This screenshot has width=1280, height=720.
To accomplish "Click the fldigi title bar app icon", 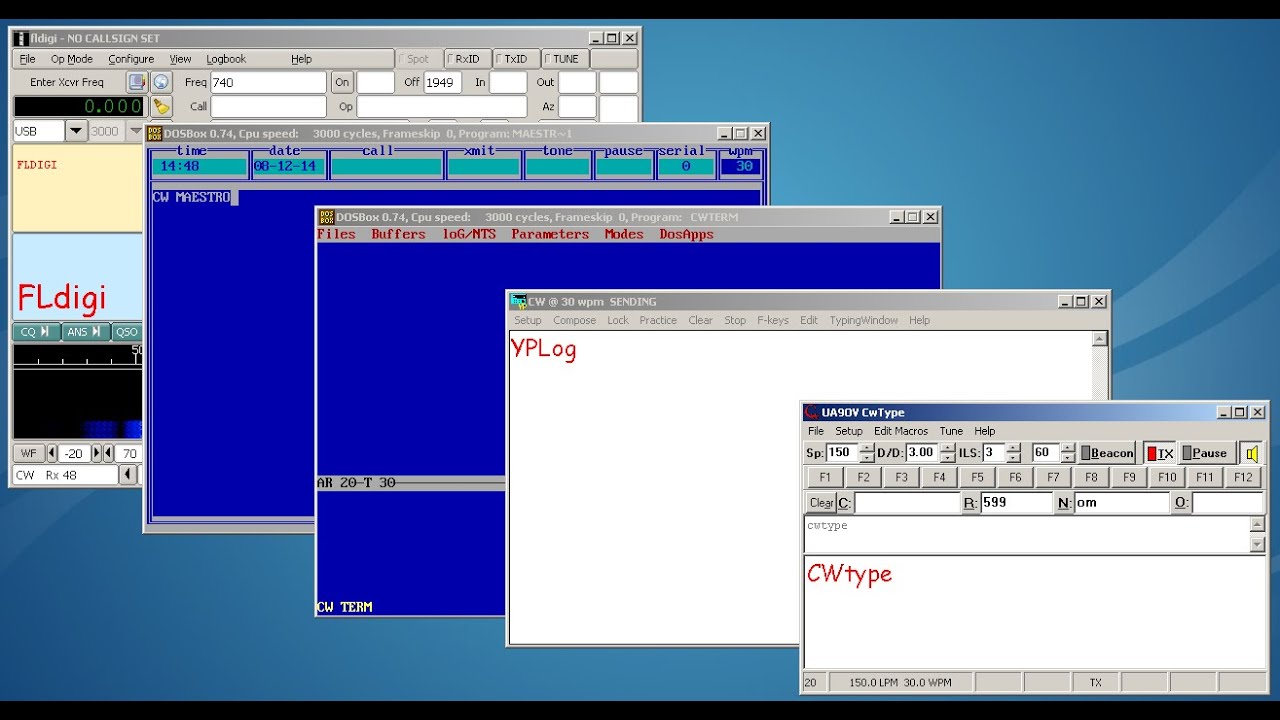I will (21, 38).
